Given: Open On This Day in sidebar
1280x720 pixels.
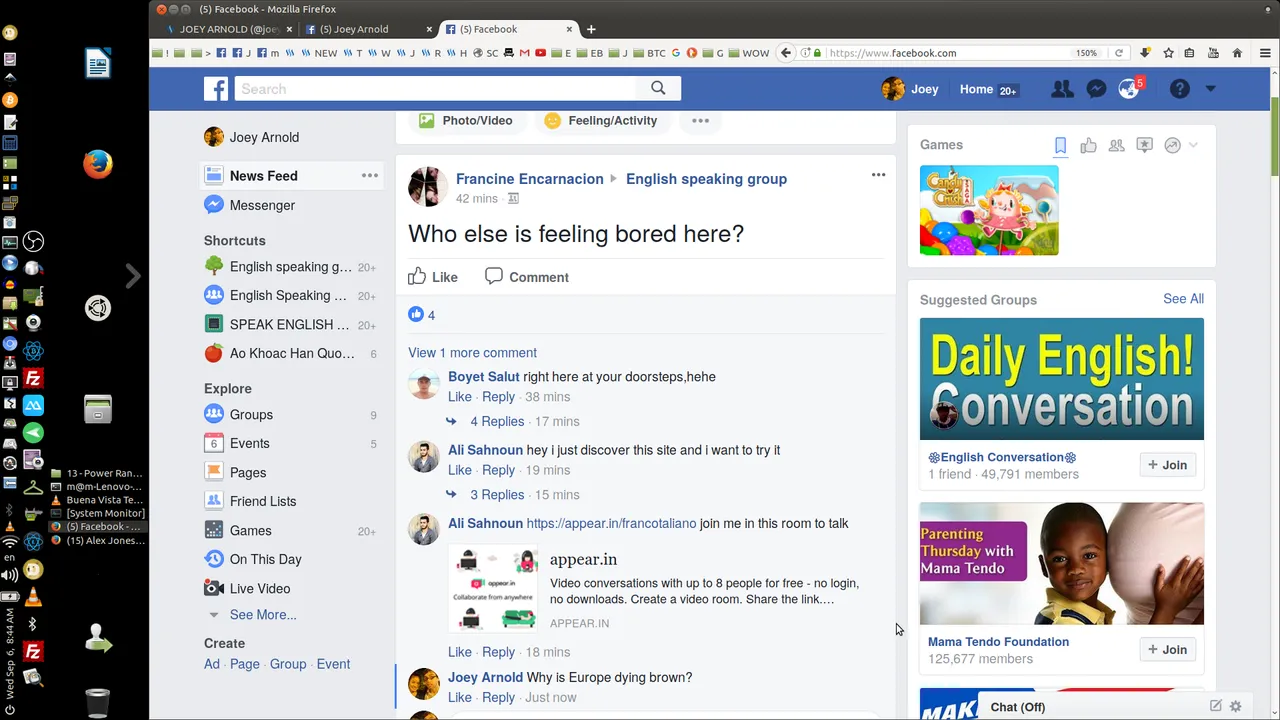Looking at the screenshot, I should (x=265, y=559).
